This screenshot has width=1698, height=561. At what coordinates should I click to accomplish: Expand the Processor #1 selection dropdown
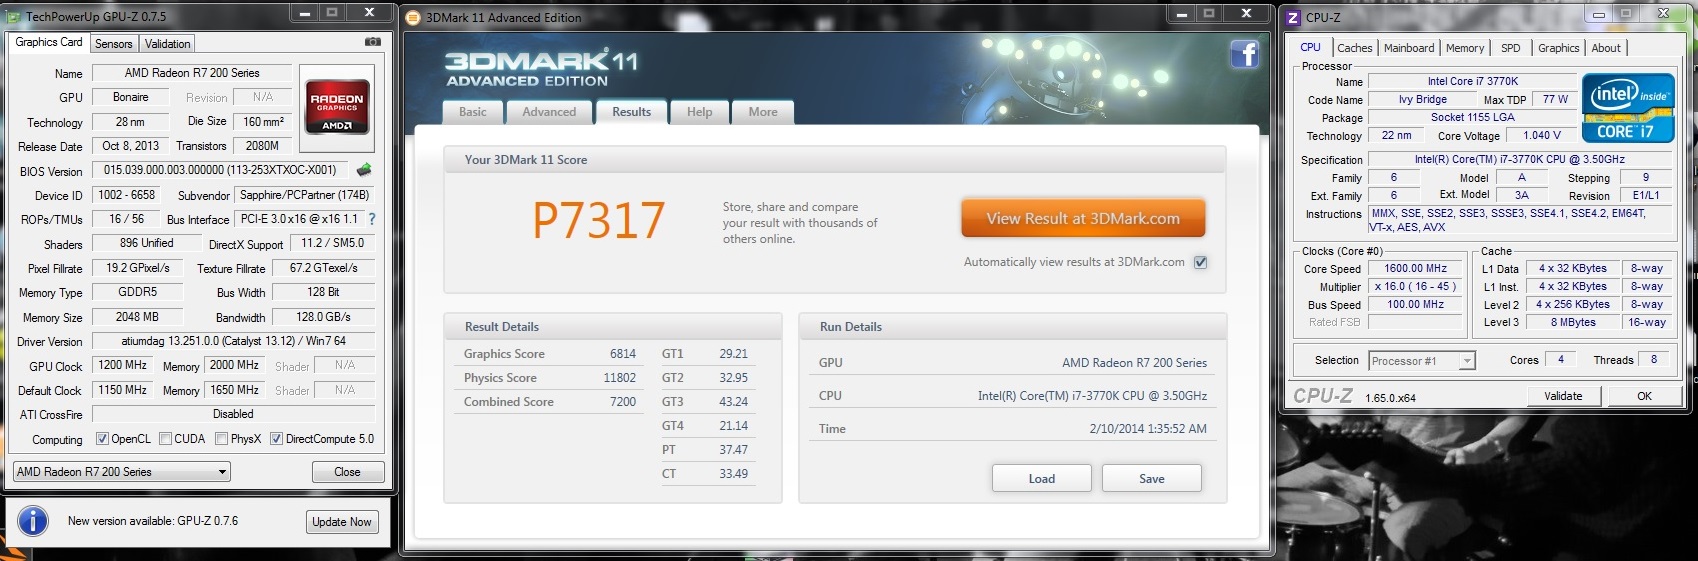point(1422,361)
